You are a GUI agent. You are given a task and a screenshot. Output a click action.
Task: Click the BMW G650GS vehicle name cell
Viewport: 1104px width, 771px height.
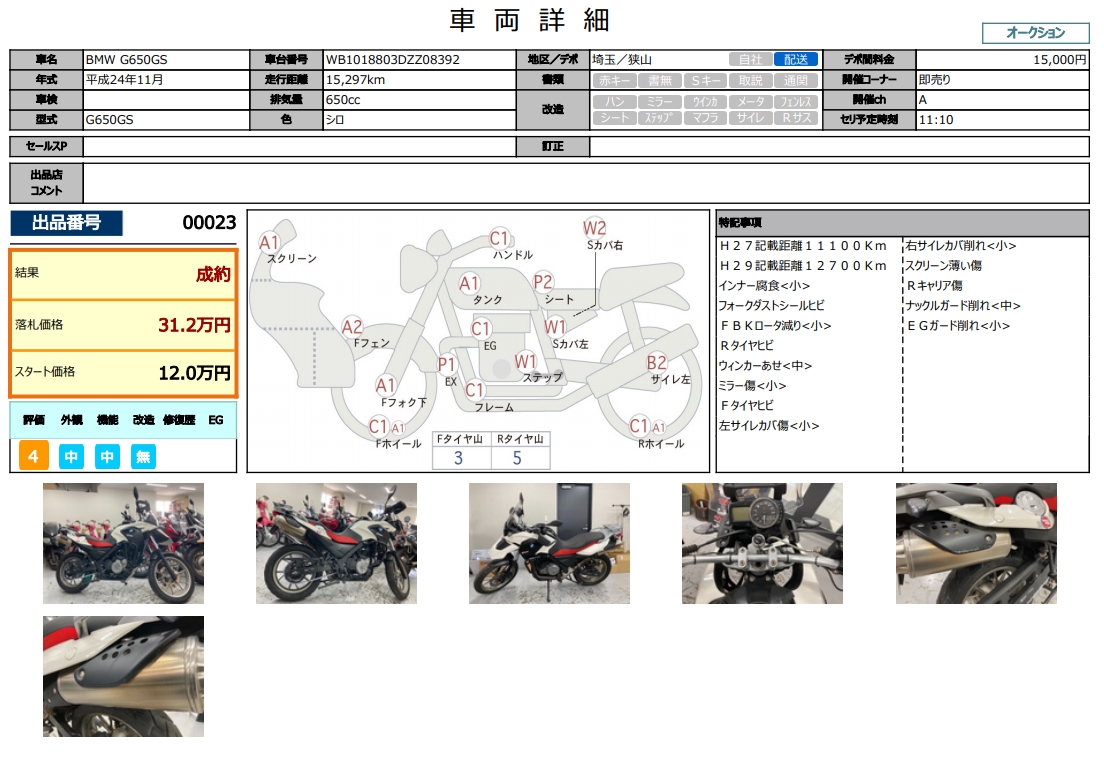(x=166, y=60)
